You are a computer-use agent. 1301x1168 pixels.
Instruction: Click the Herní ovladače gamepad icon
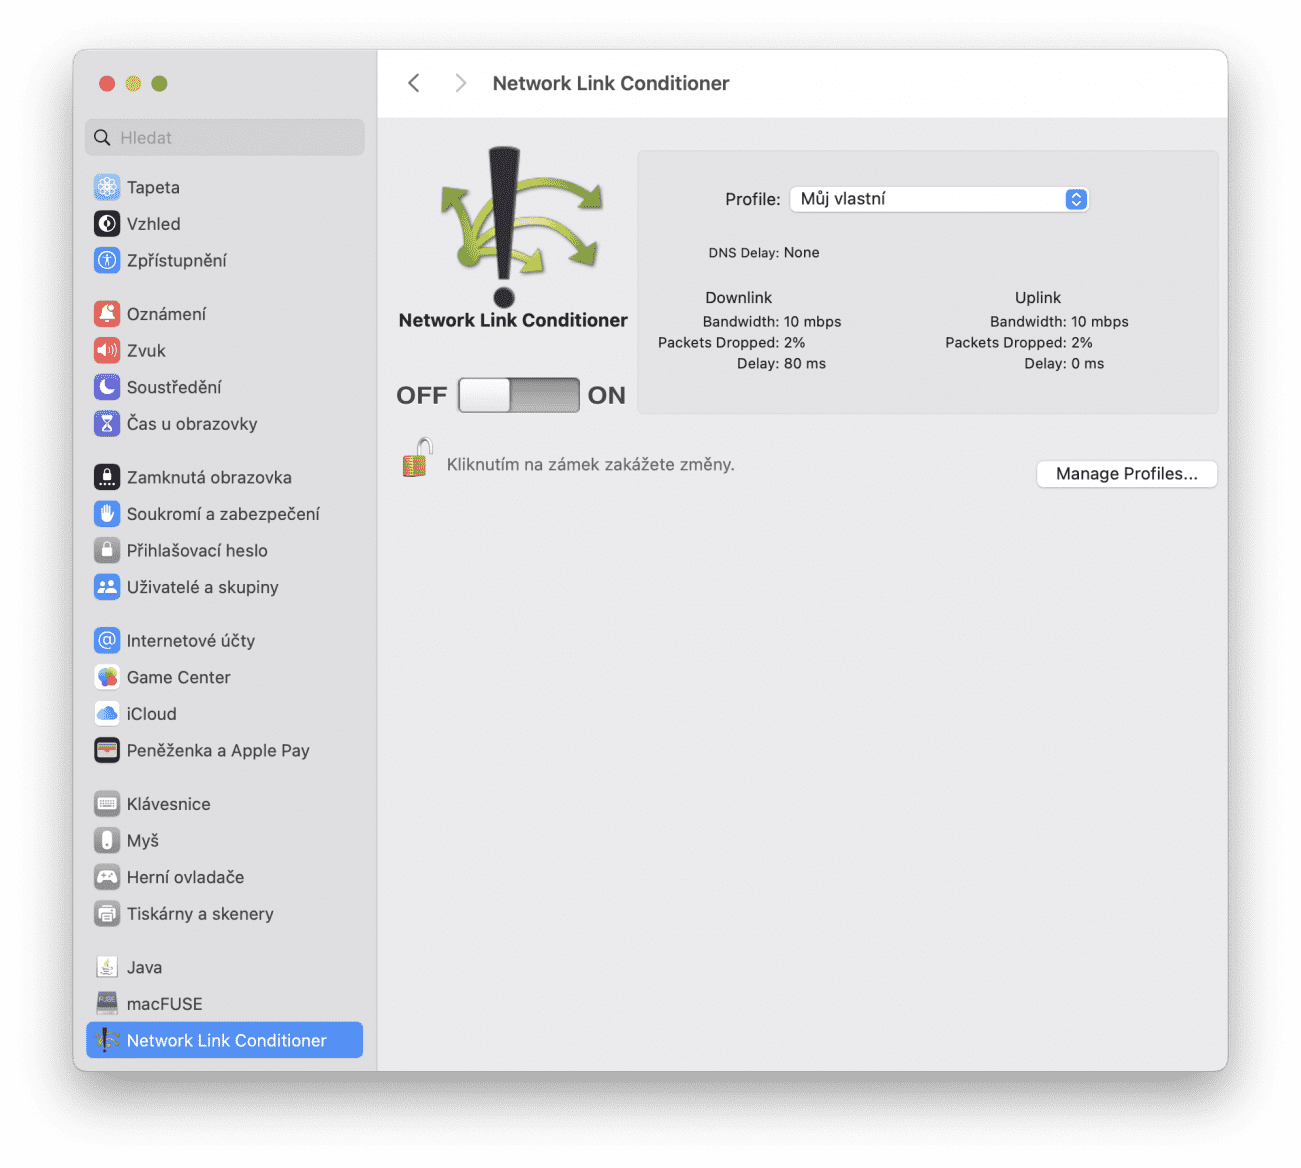tap(107, 877)
